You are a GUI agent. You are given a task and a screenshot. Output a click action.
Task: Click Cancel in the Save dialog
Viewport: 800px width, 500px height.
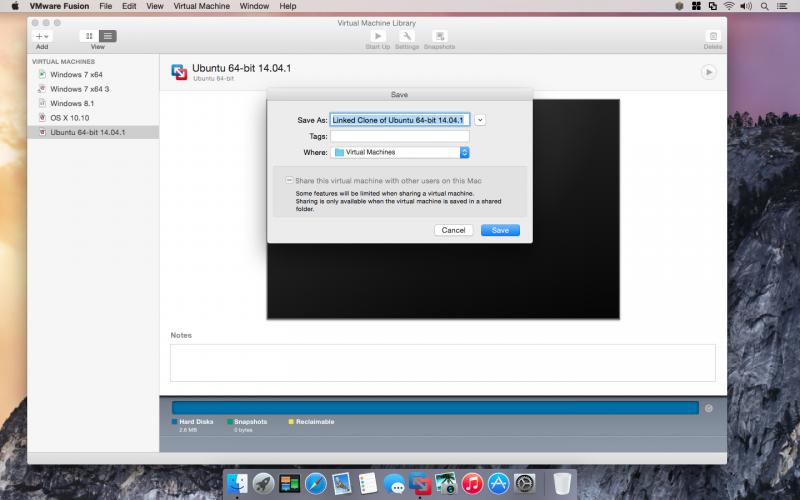[x=453, y=230]
